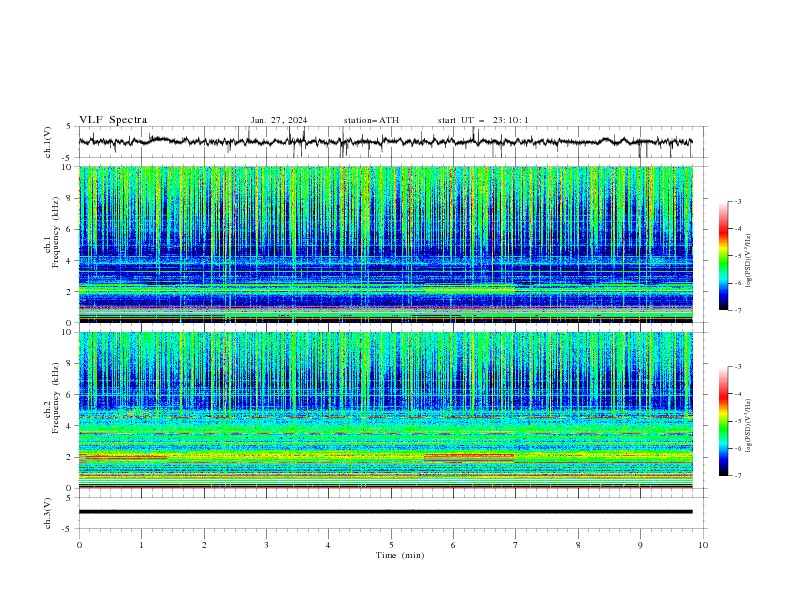Click the "station=ATH" label
Viewport: 792px width, 612px height.
point(371,120)
